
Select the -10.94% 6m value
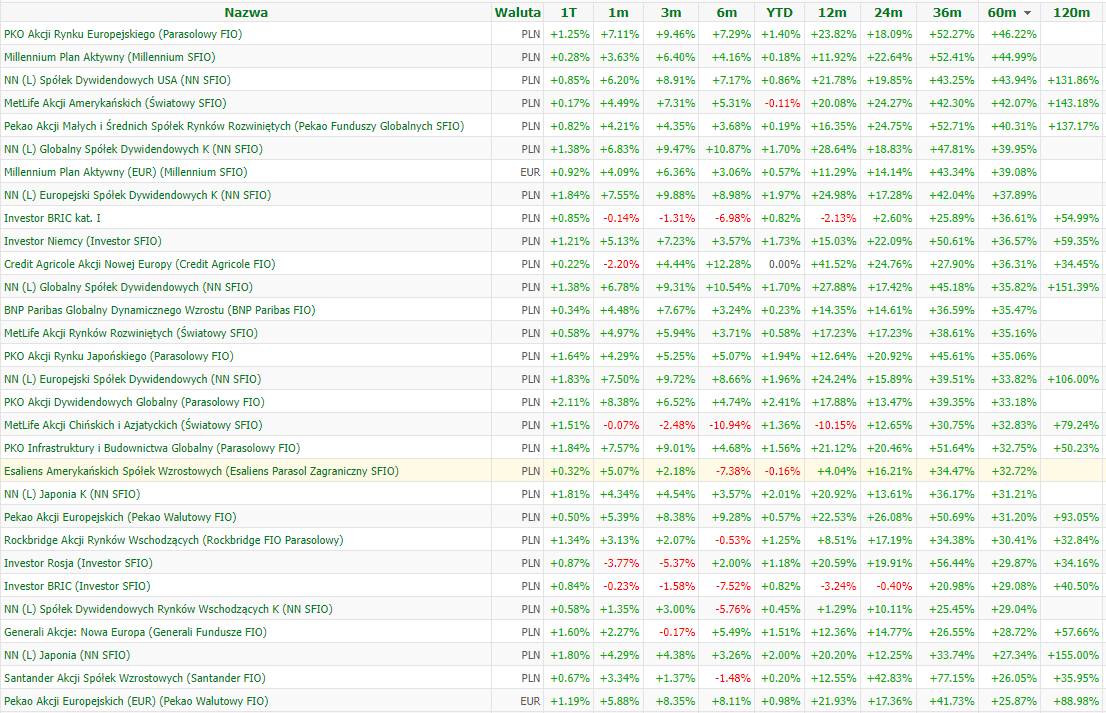728,425
